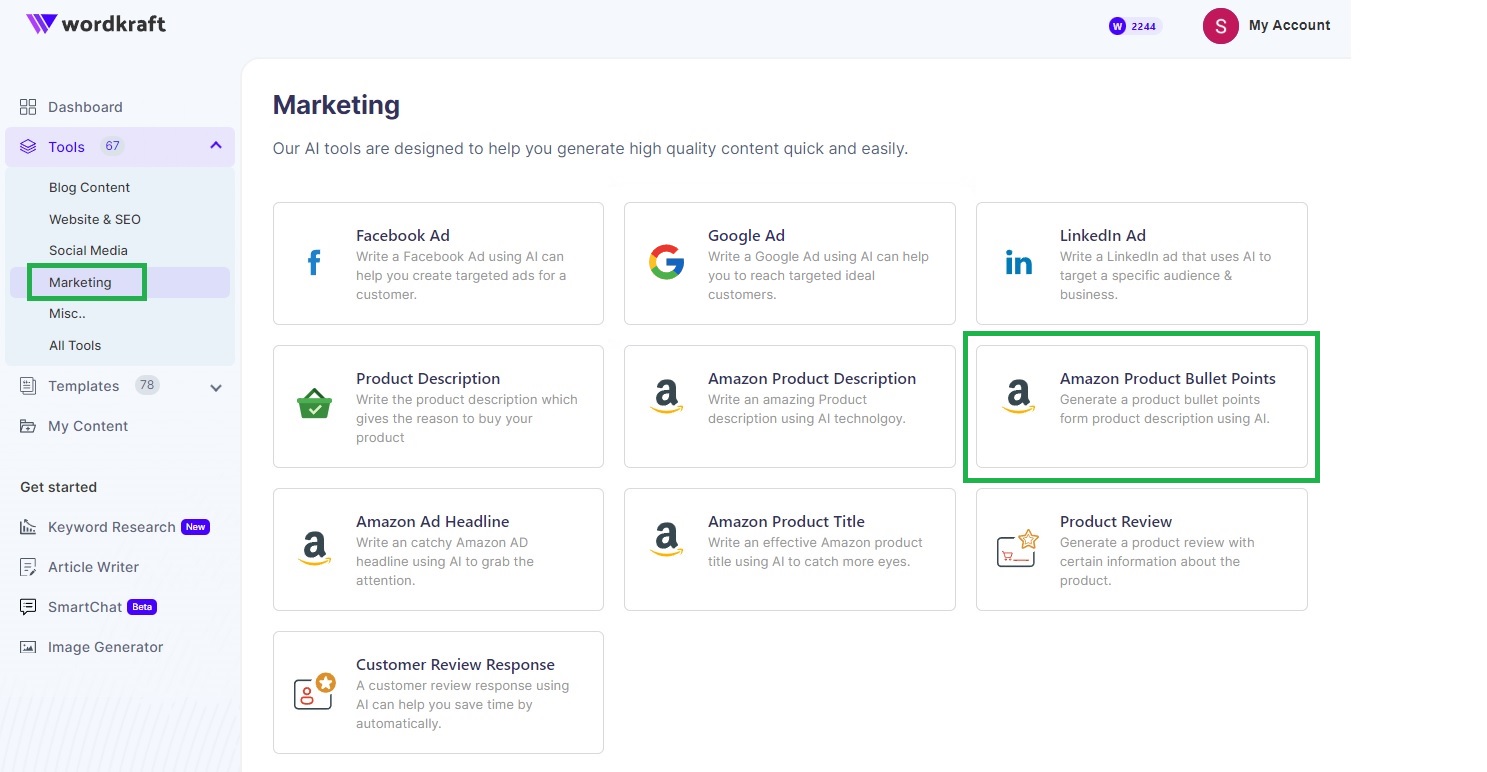The image size is (1487, 772).
Task: Go to All Tools
Action: click(x=75, y=345)
